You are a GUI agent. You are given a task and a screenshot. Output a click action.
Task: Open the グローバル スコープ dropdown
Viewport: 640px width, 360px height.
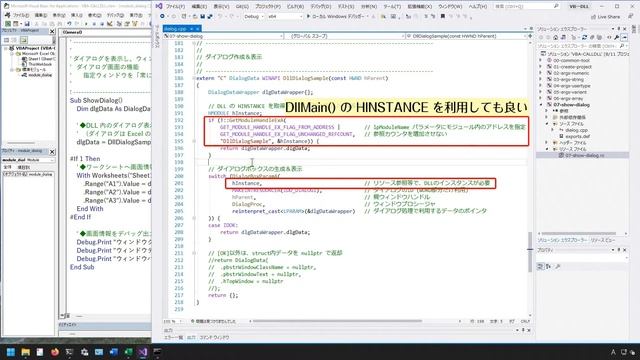[344, 36]
